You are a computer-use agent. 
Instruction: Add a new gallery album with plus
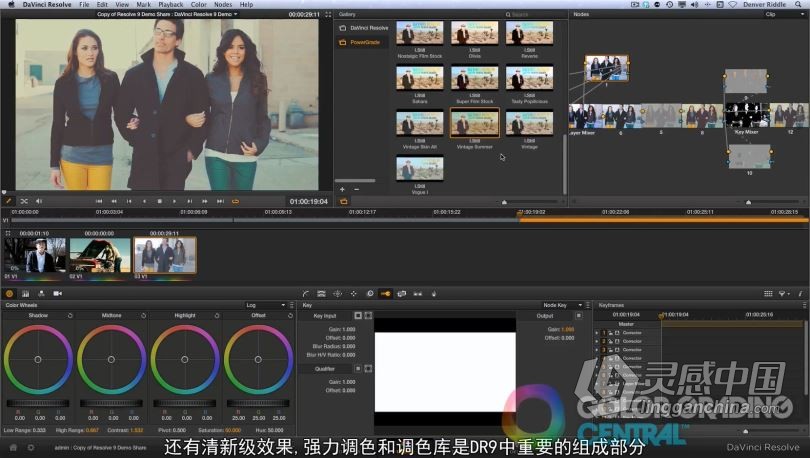(342, 189)
